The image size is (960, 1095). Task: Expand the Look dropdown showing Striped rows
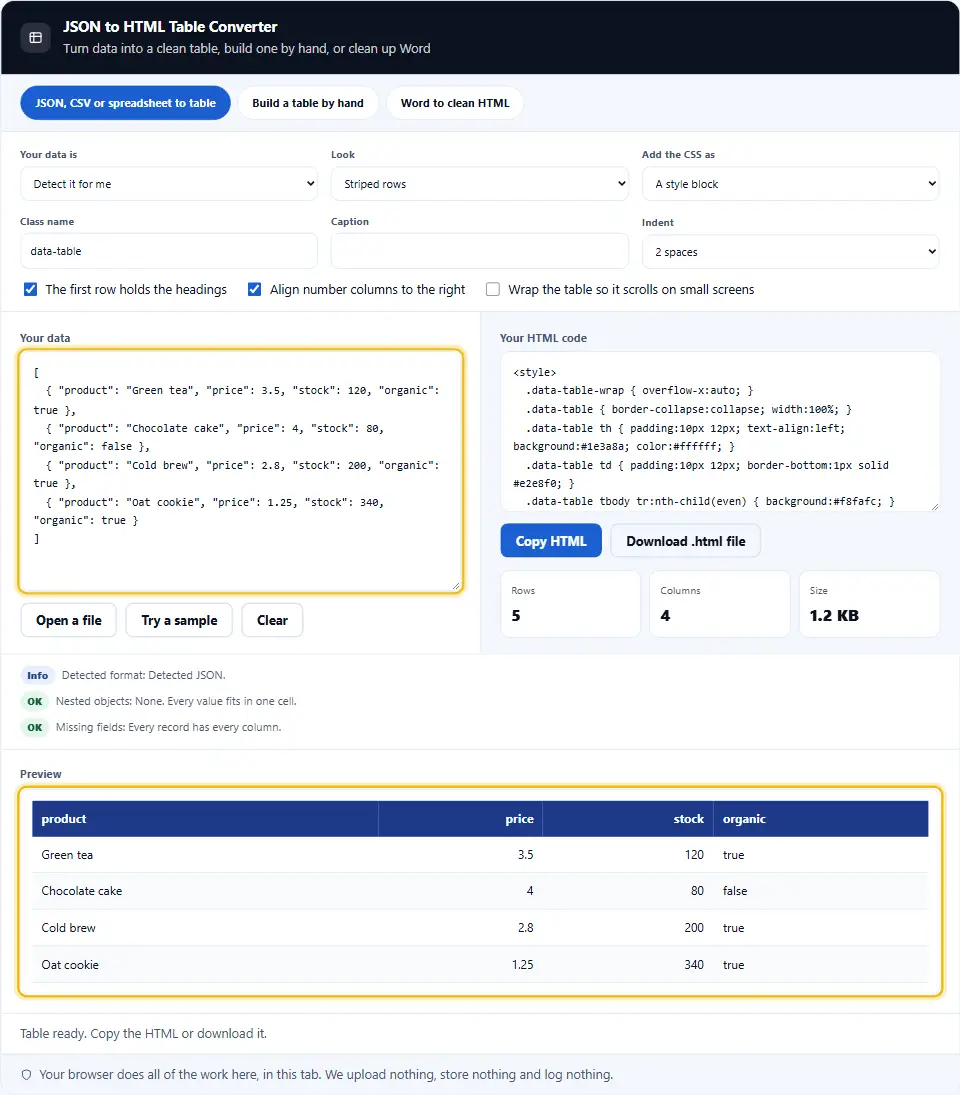coord(480,184)
